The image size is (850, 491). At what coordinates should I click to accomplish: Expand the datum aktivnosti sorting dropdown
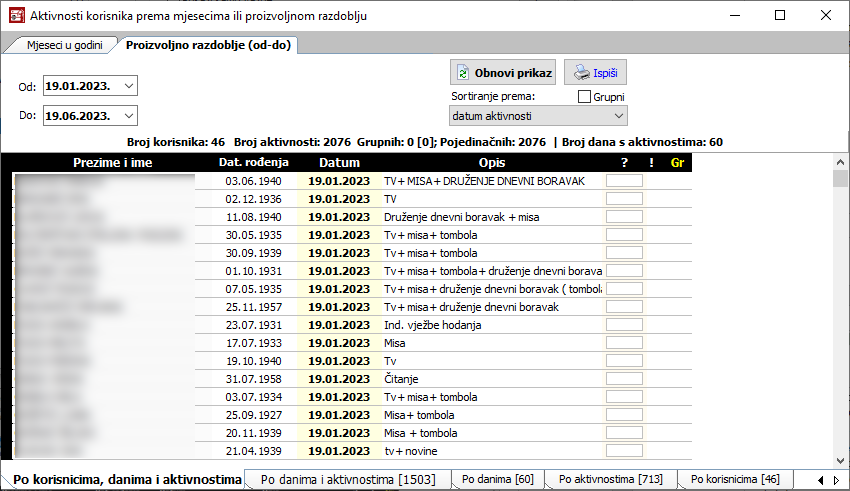point(617,117)
